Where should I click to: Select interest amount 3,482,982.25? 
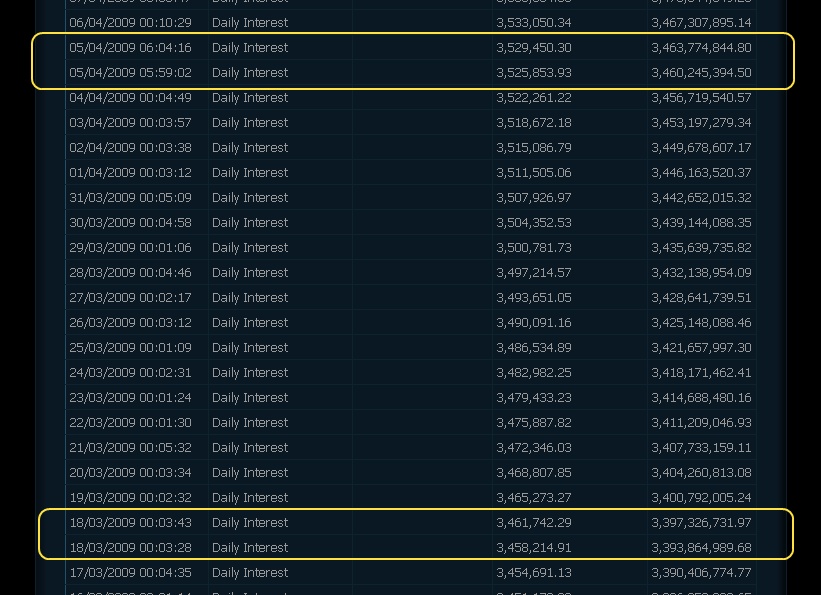pyautogui.click(x=534, y=373)
